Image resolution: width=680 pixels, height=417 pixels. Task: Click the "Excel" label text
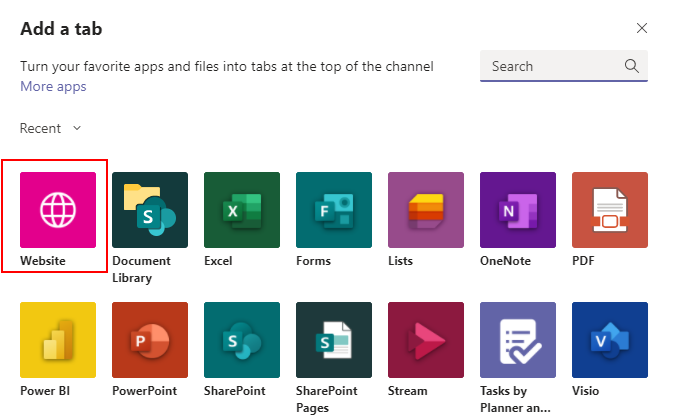tap(218, 261)
